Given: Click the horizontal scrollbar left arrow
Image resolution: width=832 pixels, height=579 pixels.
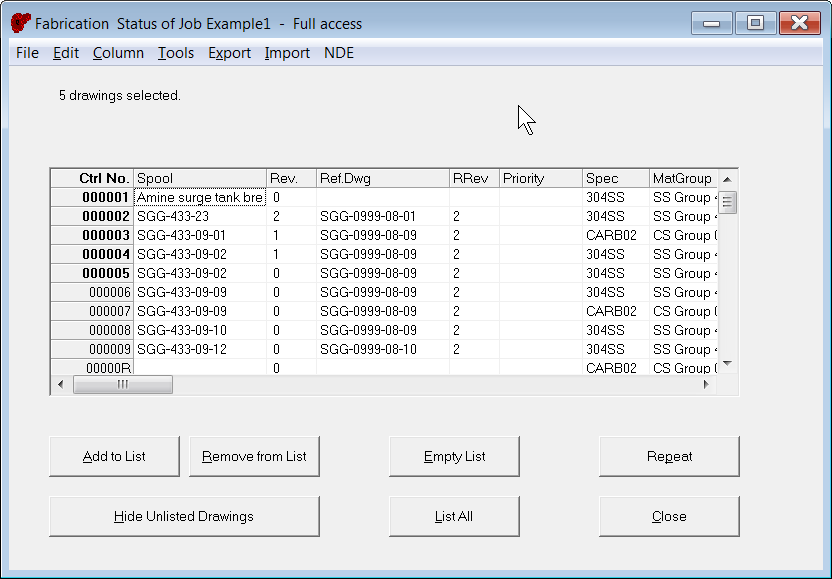Looking at the screenshot, I should click(61, 385).
